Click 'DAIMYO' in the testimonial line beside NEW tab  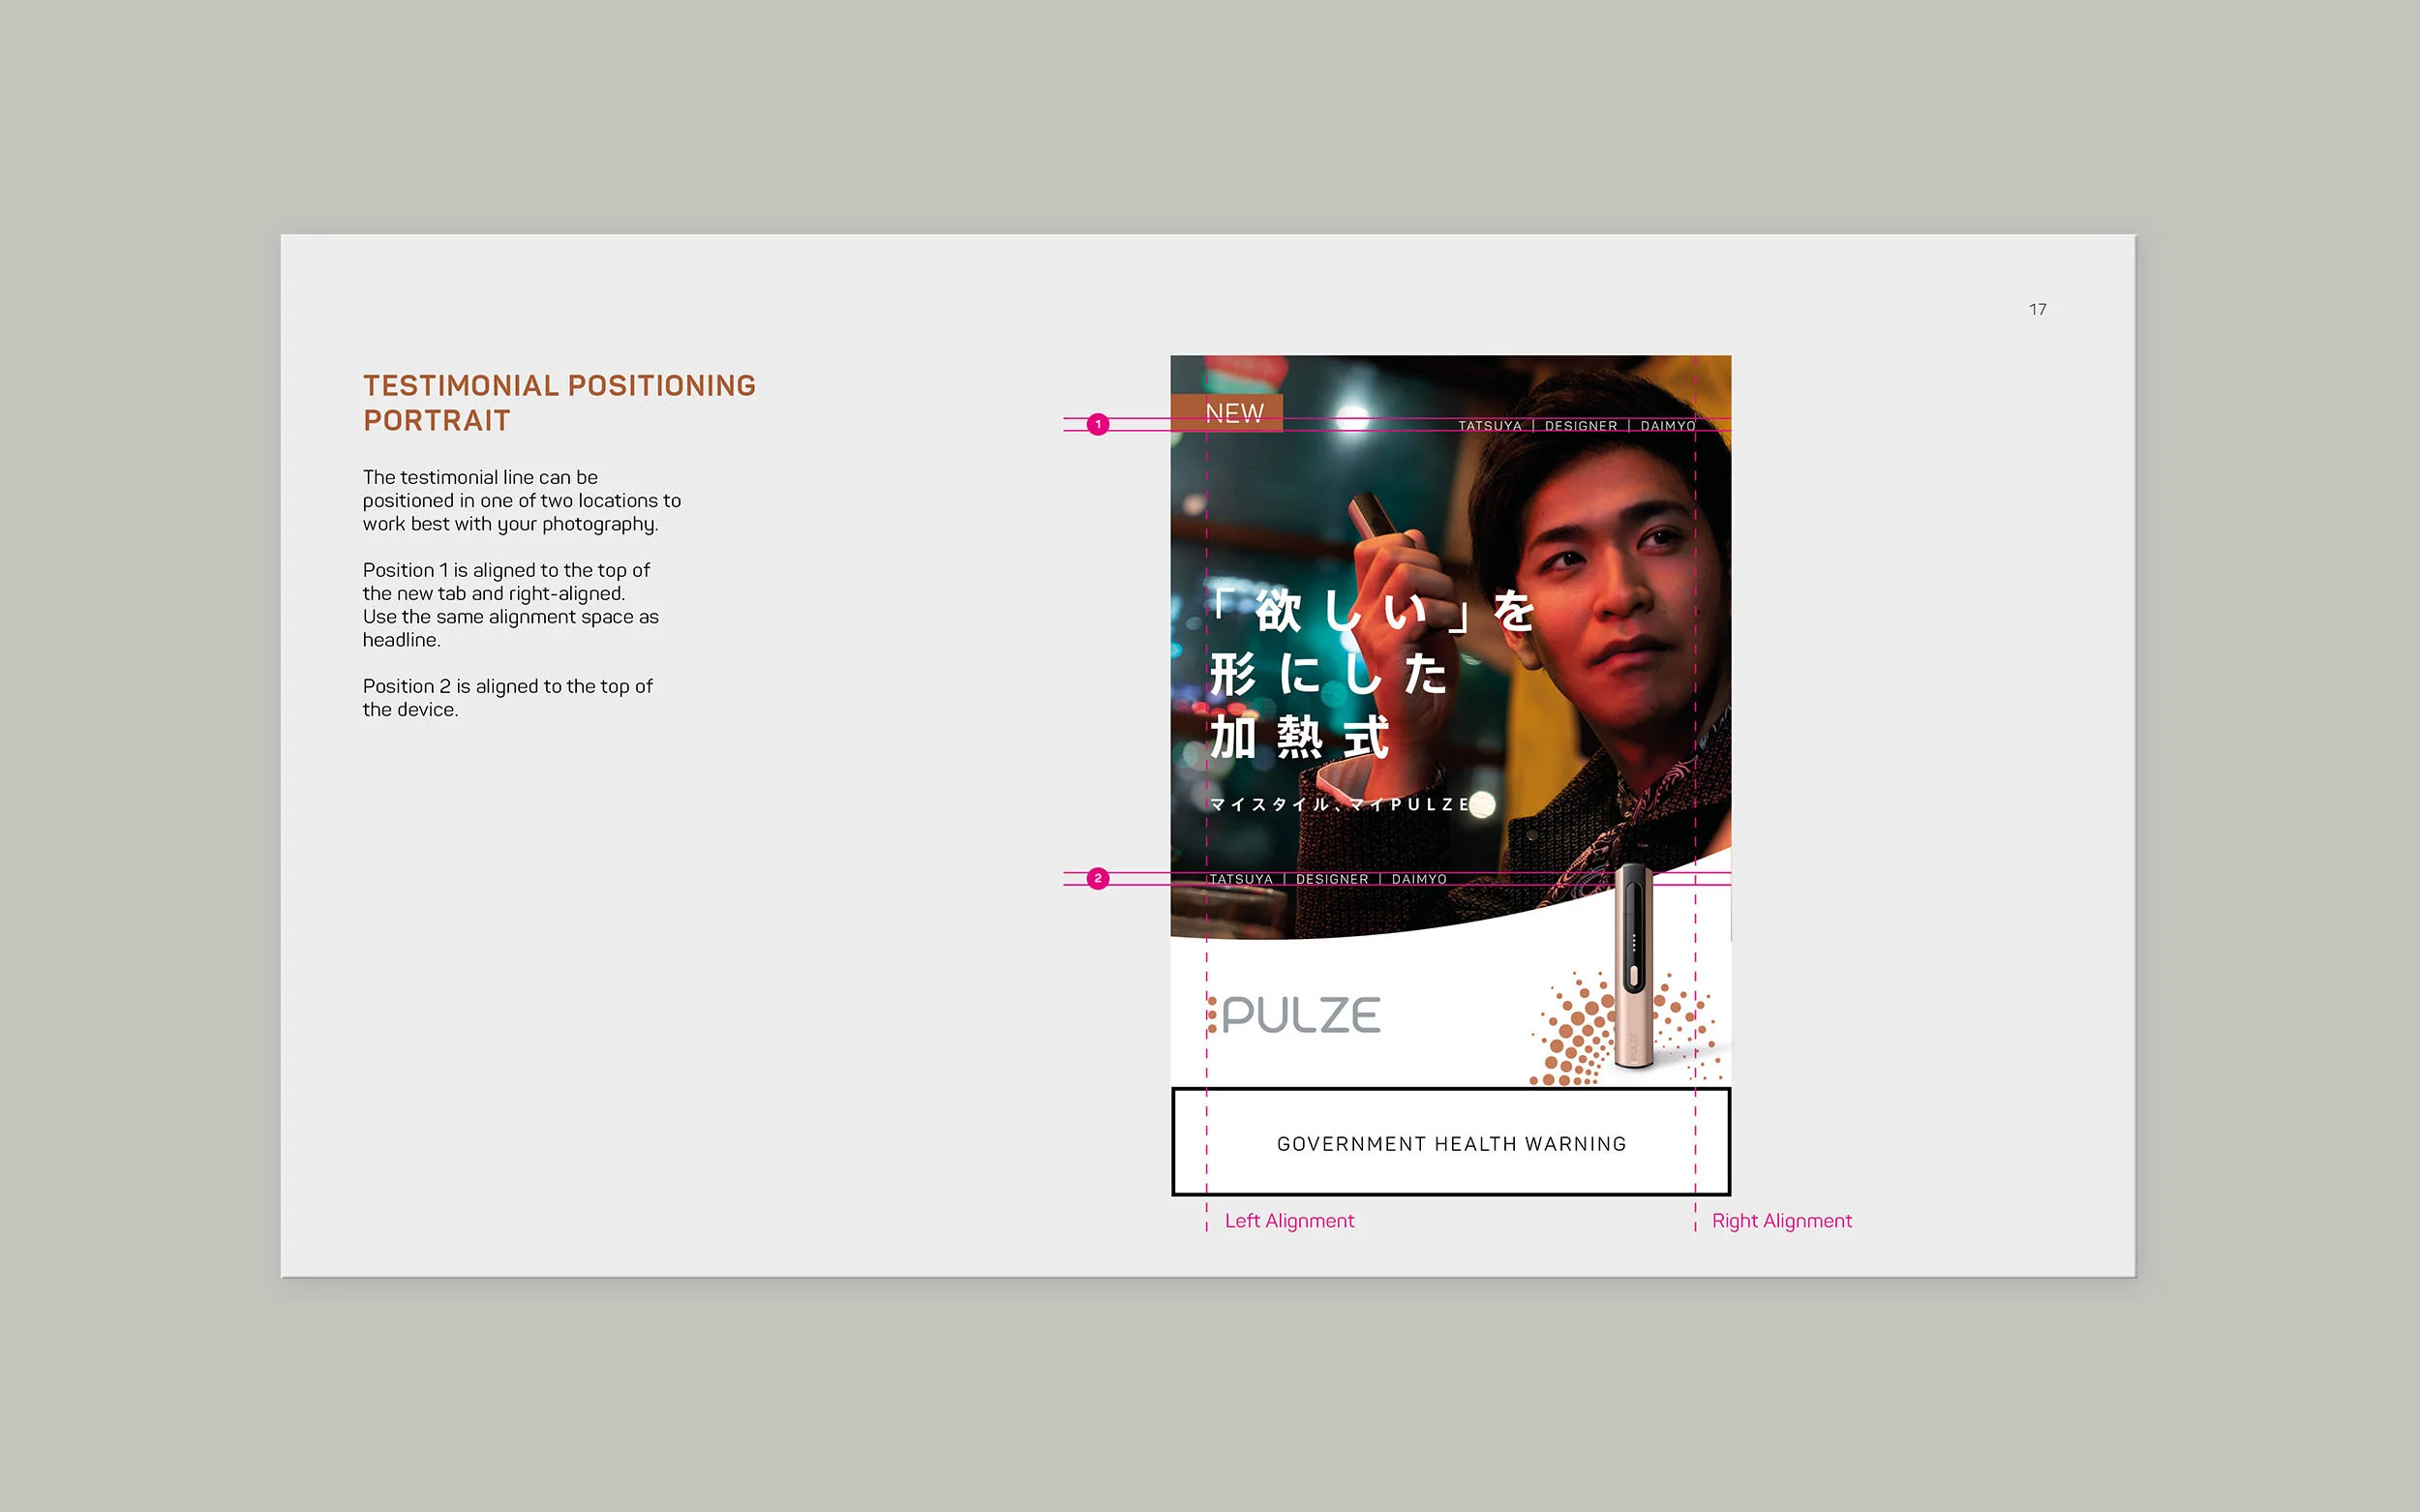(1668, 426)
